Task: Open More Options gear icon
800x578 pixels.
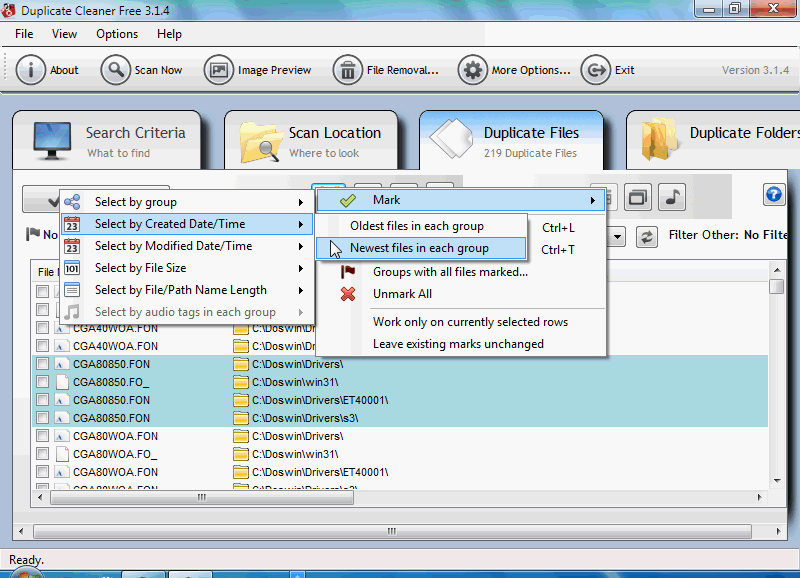Action: (472, 70)
